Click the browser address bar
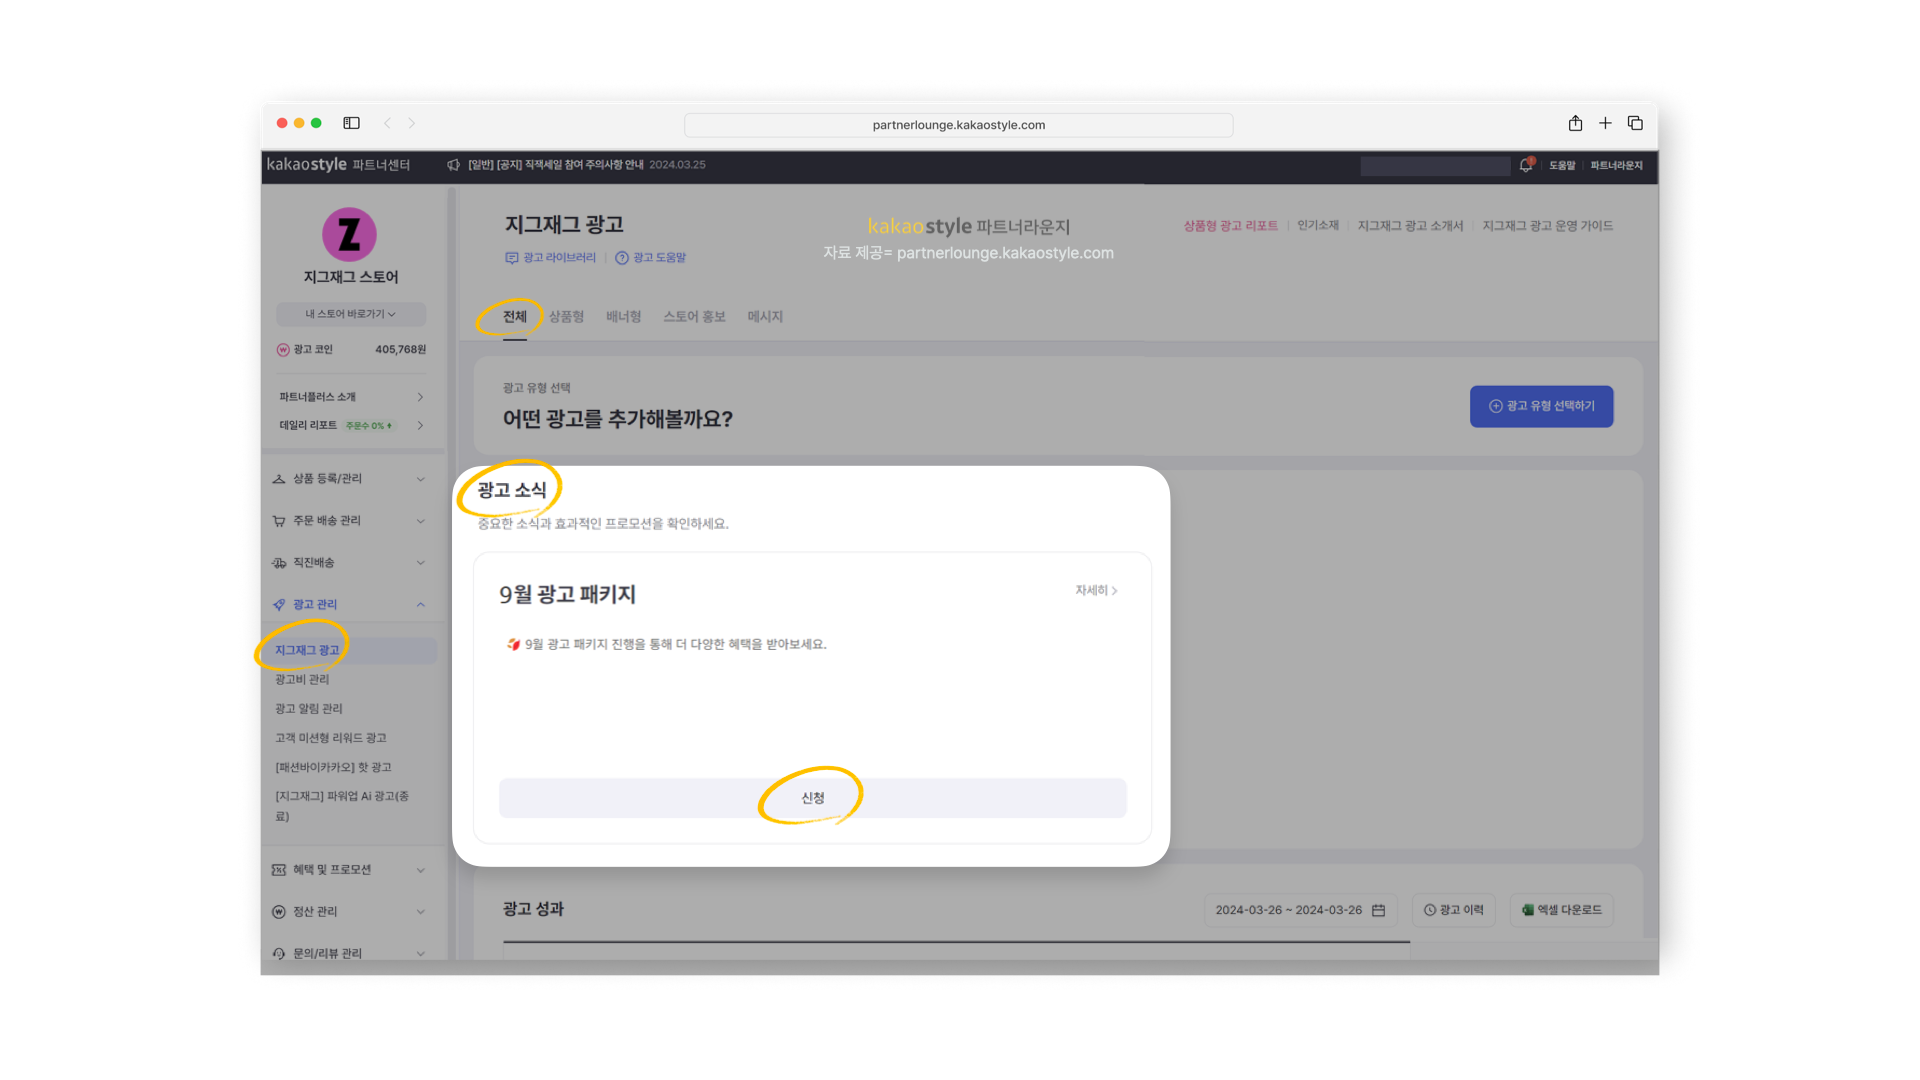The image size is (1920, 1080). coord(958,125)
